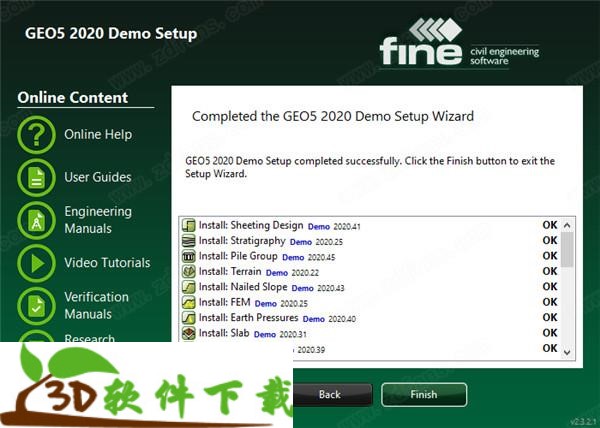Image resolution: width=600 pixels, height=428 pixels.
Task: Open the partially visible Research link
Action: [x=89, y=337]
